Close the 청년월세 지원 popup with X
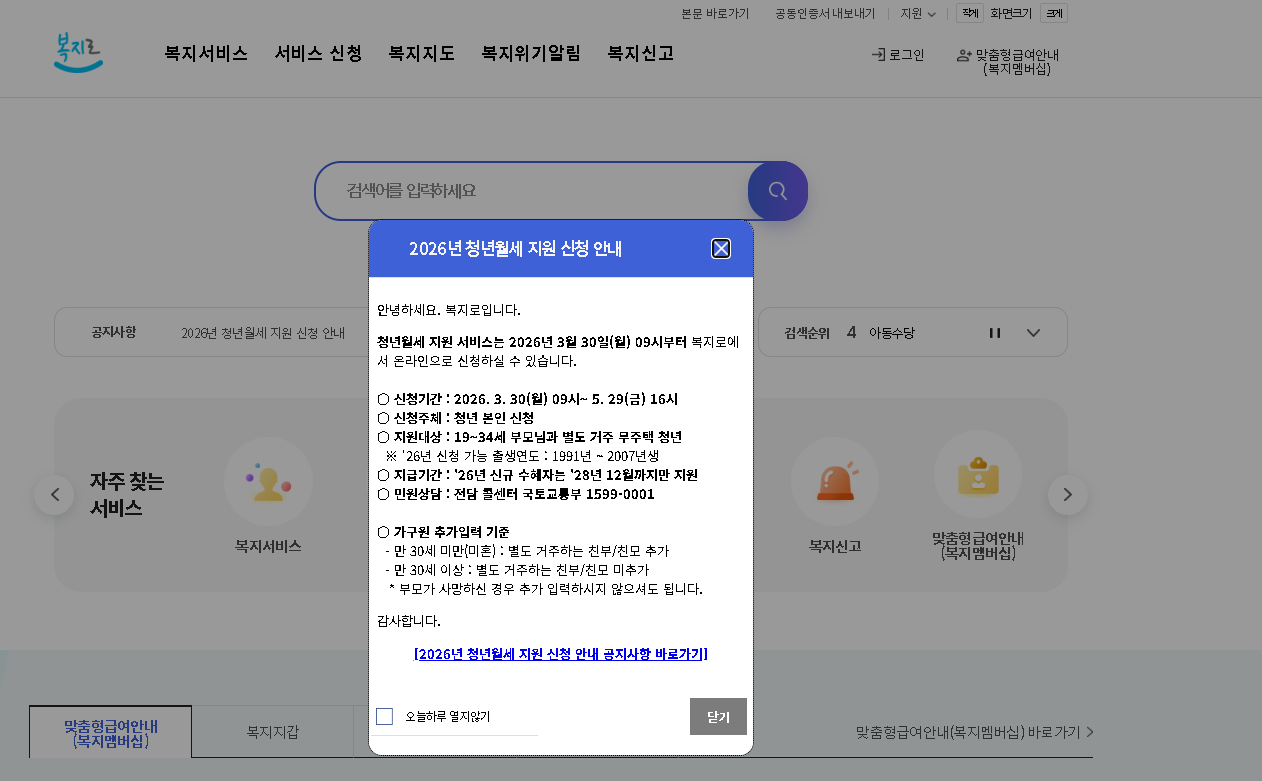The image size is (1262, 781). (721, 249)
